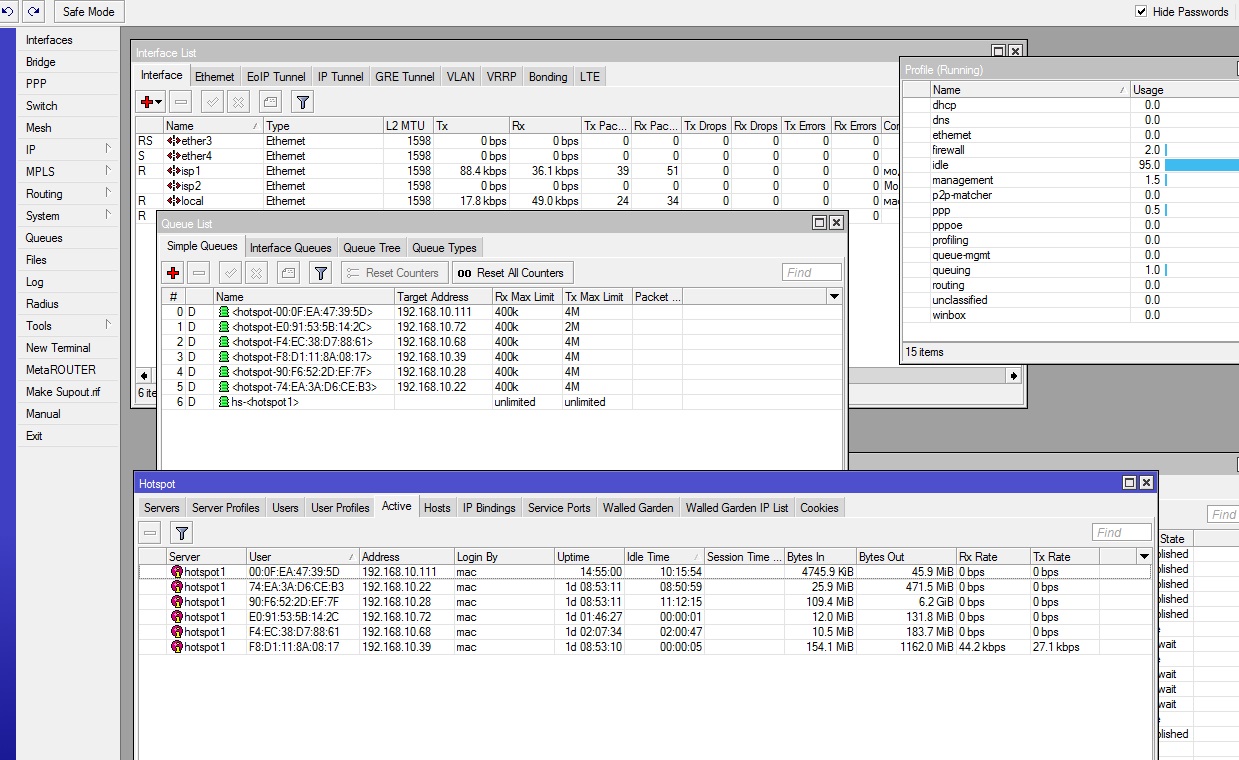Click Reset Counters button in Queue List
Viewport: 1239px width, 760px height.
coord(394,273)
